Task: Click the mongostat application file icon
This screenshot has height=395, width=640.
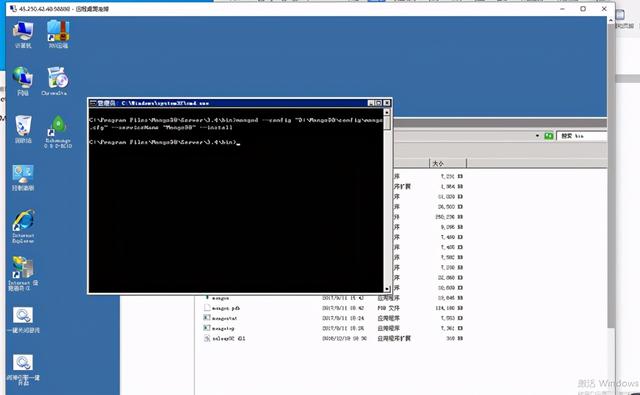Action: point(207,318)
